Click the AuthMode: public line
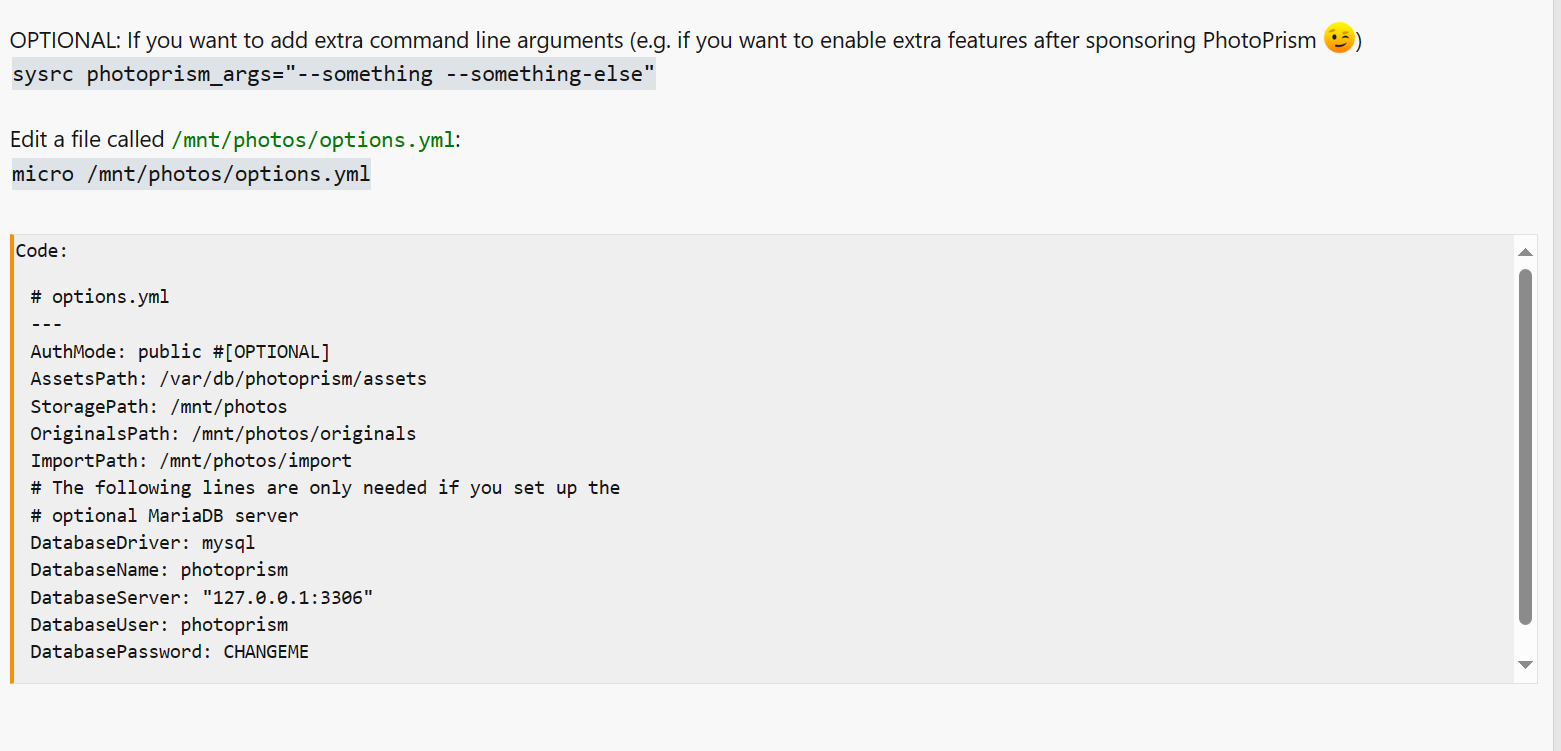The height and width of the screenshot is (751, 1561). pos(180,352)
